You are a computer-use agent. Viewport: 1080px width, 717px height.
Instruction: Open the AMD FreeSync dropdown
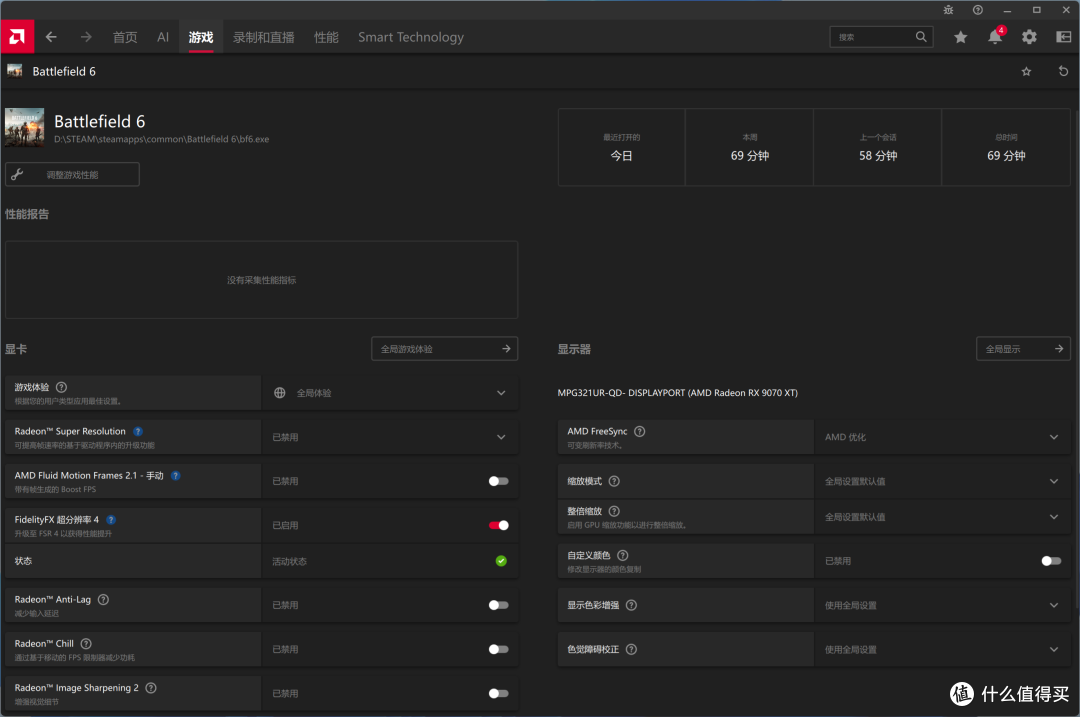[942, 437]
